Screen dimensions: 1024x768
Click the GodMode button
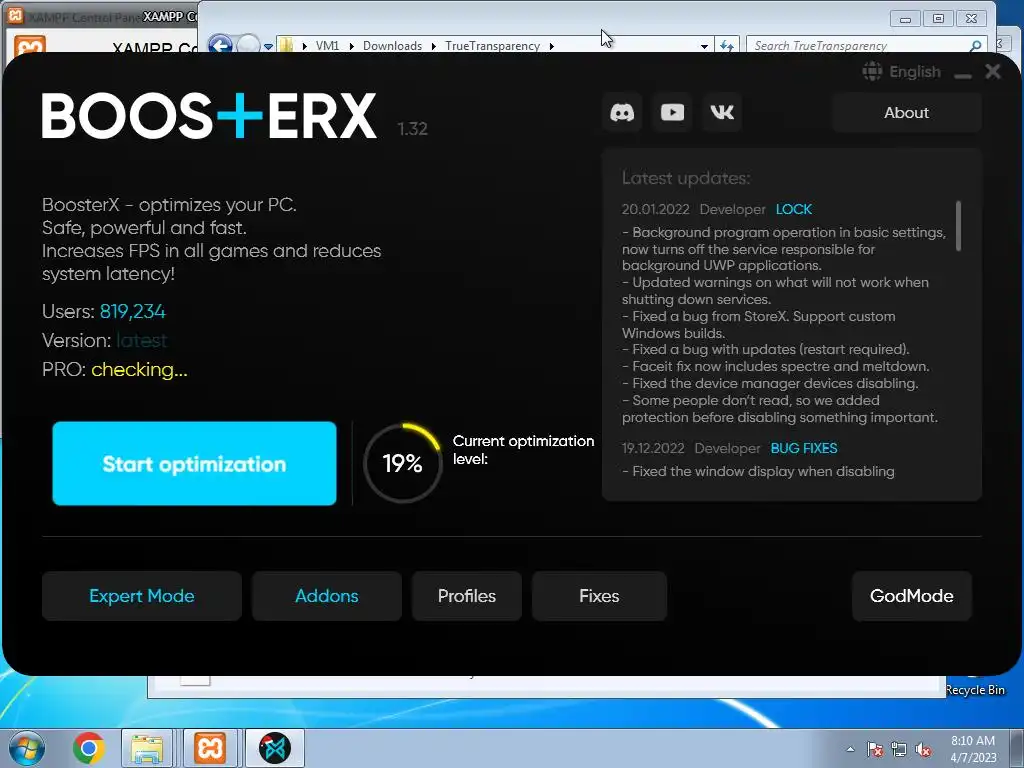911,596
